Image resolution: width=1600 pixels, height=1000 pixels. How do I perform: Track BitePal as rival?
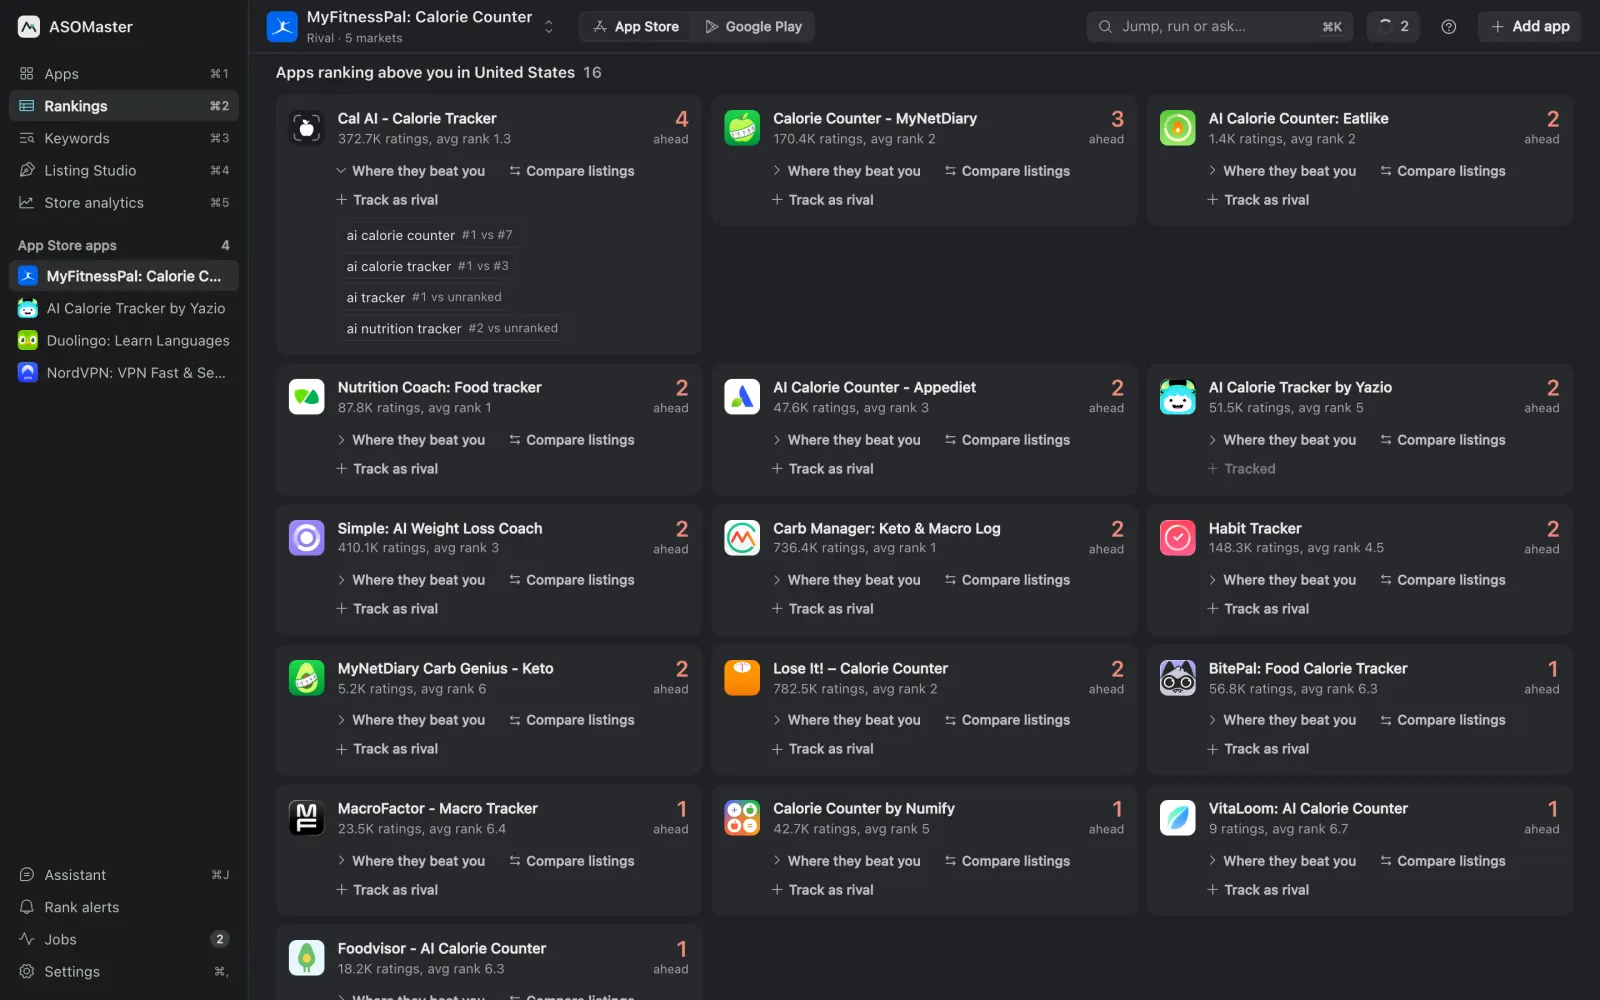1258,749
